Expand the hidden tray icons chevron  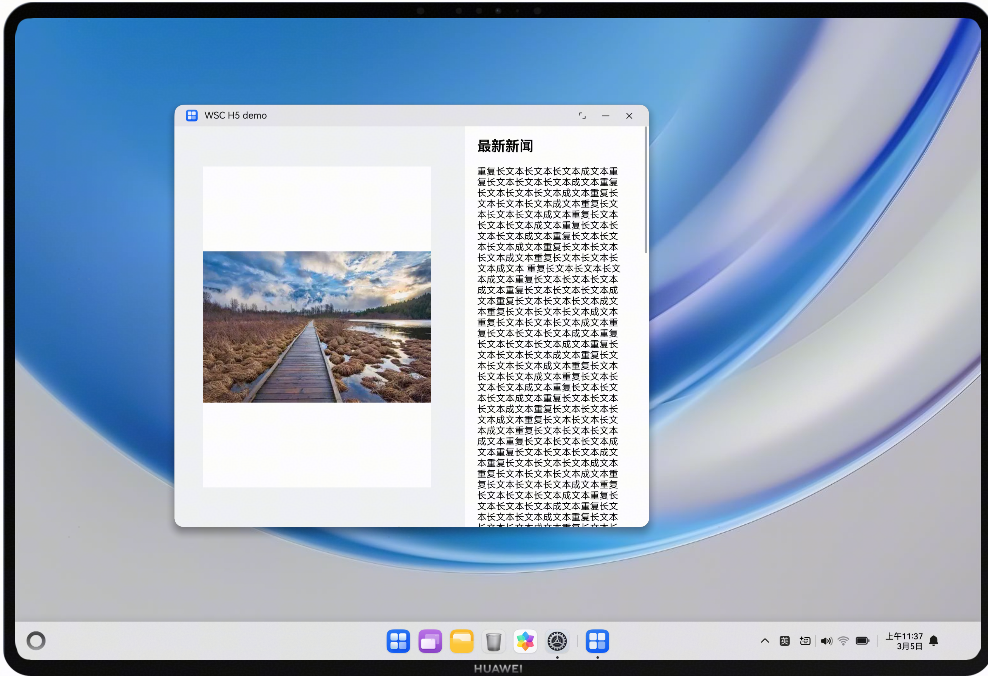pyautogui.click(x=765, y=641)
